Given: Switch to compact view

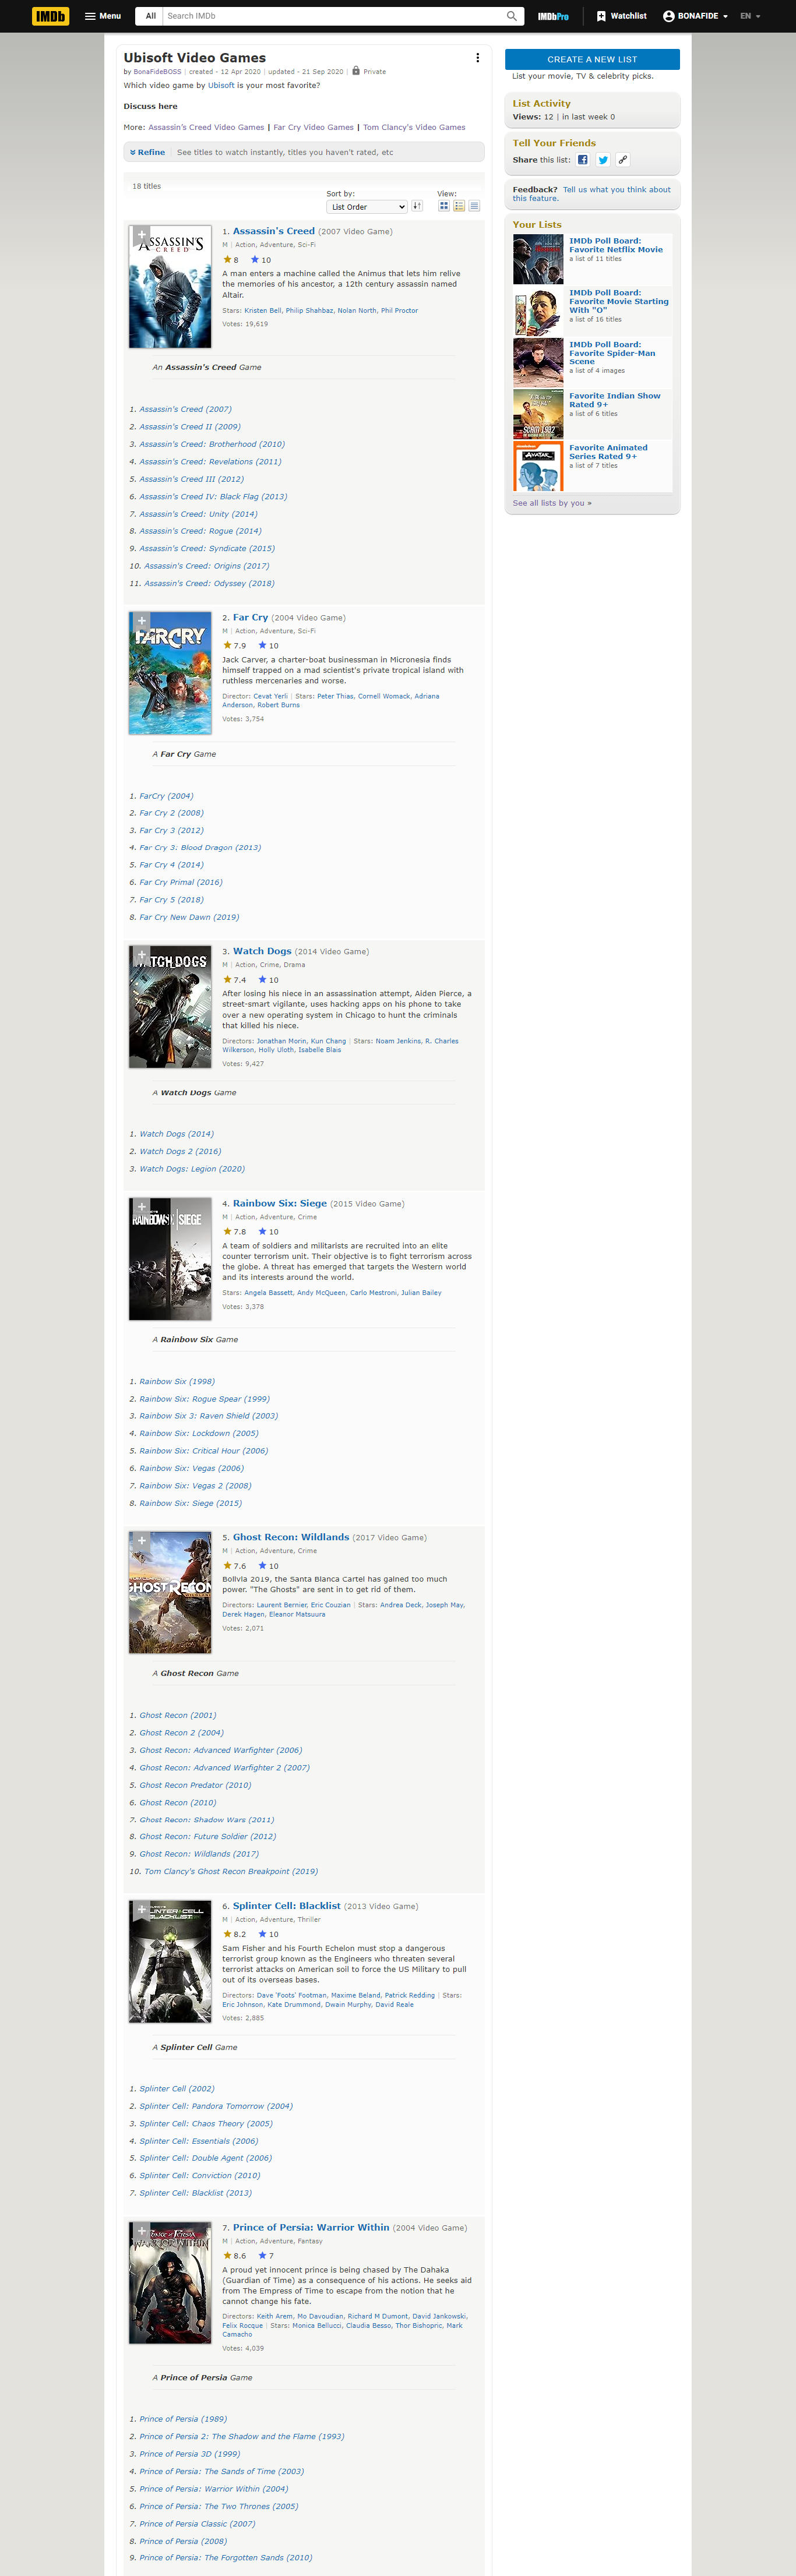Looking at the screenshot, I should click(474, 206).
